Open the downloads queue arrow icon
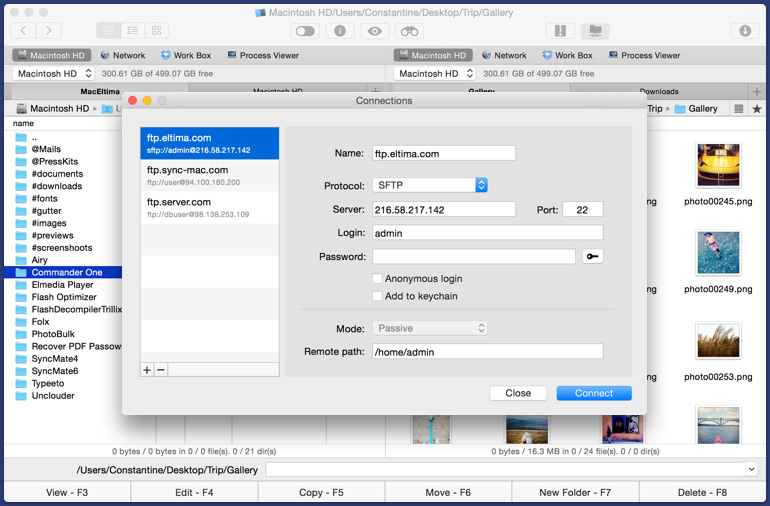The height and width of the screenshot is (506, 770). (x=745, y=31)
